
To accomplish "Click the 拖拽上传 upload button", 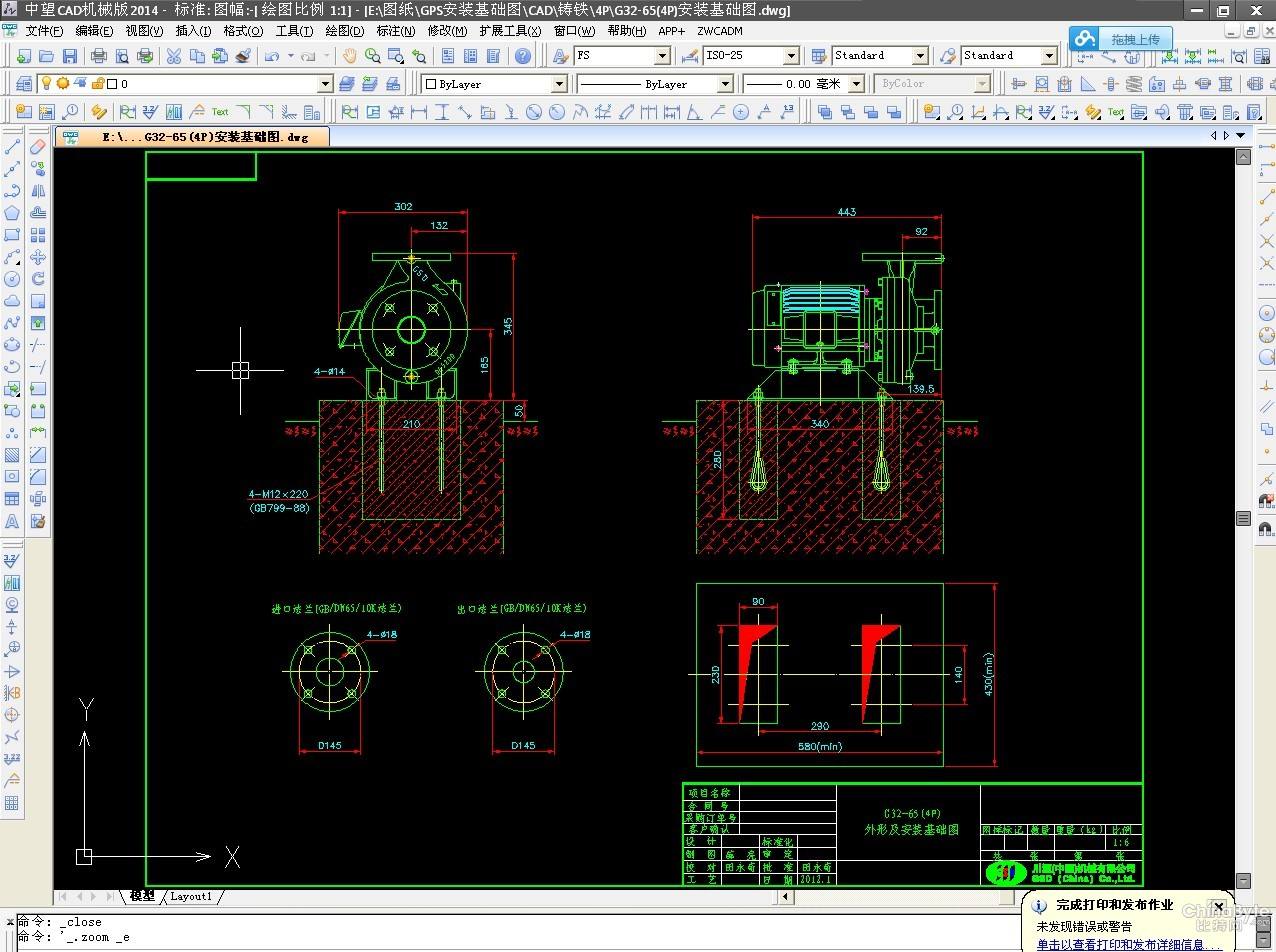I will 1121,39.
